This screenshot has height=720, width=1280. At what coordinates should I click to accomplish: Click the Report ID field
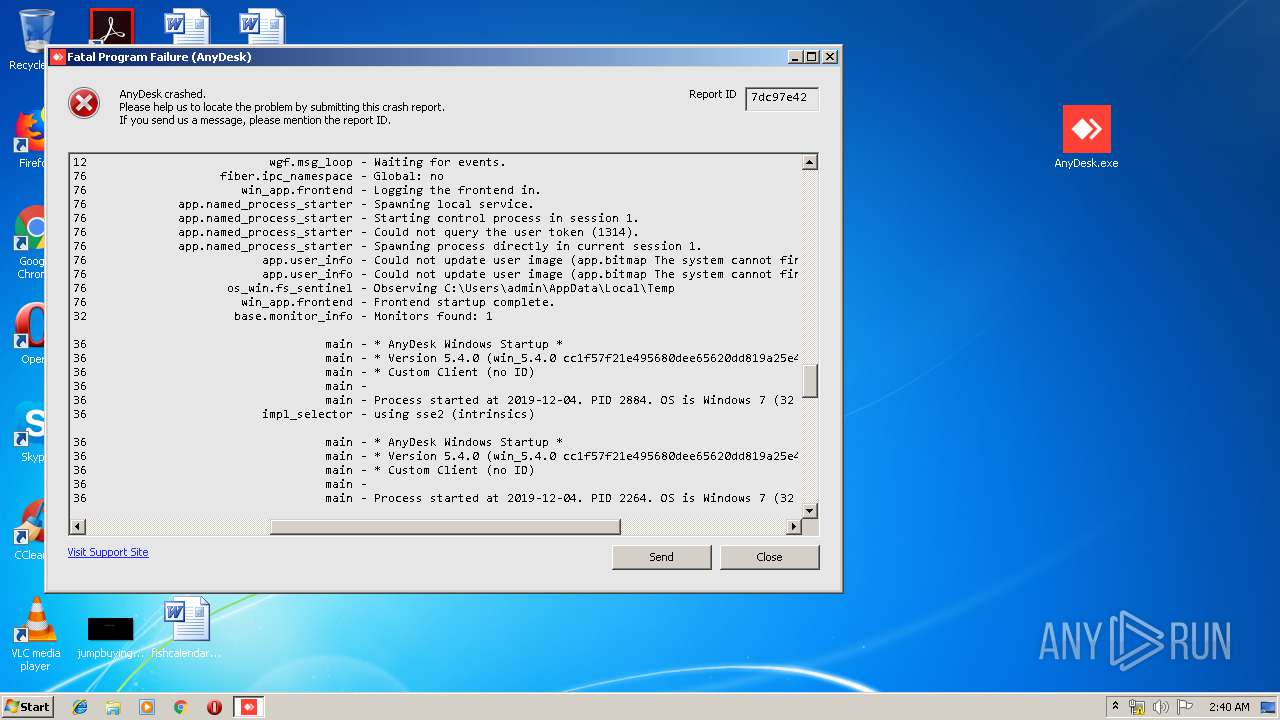(x=782, y=98)
